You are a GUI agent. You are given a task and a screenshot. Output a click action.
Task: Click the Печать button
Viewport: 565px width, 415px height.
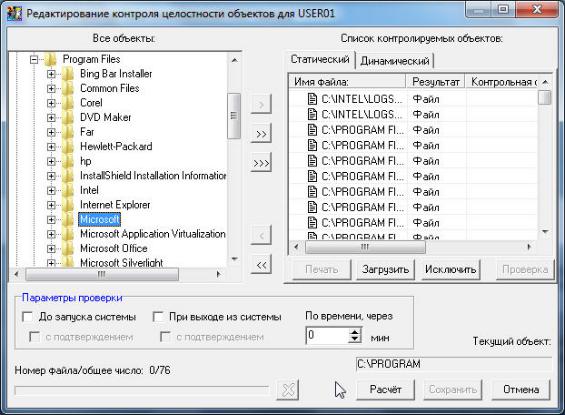tap(321, 269)
